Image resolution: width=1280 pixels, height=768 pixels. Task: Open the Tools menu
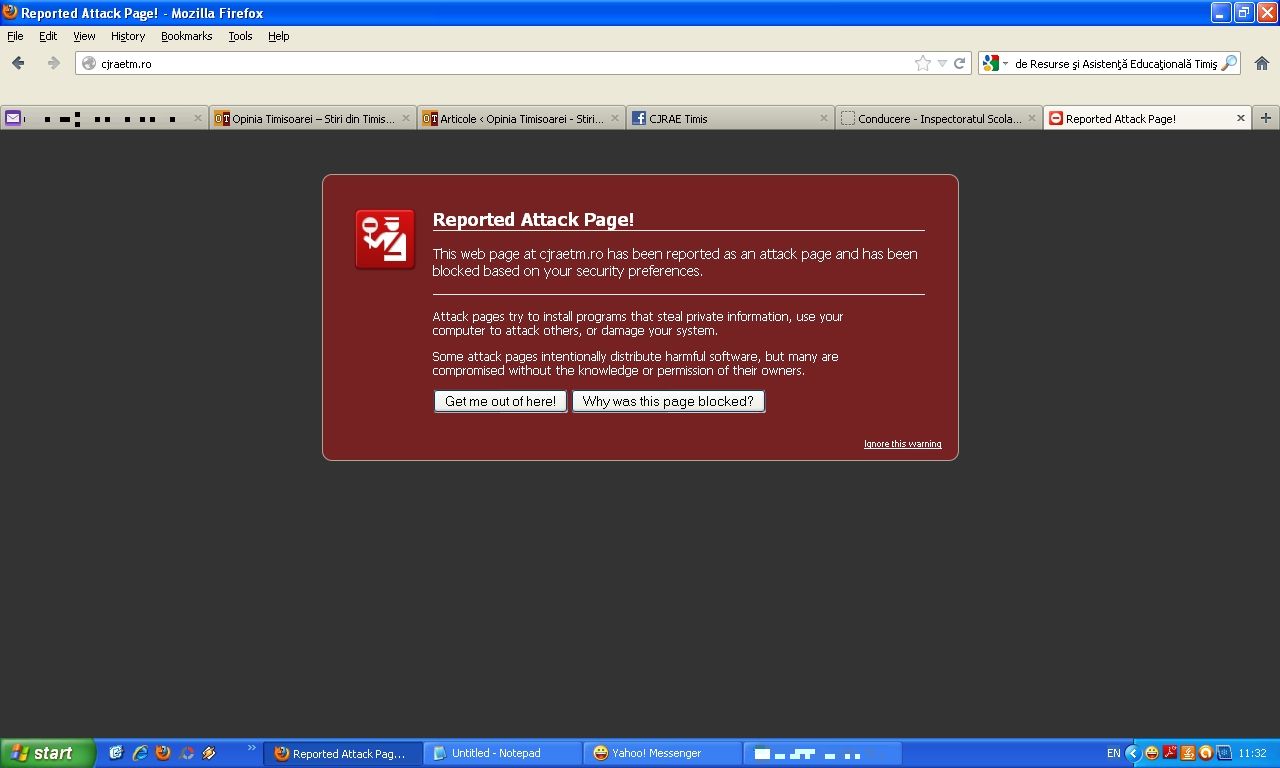pyautogui.click(x=240, y=36)
